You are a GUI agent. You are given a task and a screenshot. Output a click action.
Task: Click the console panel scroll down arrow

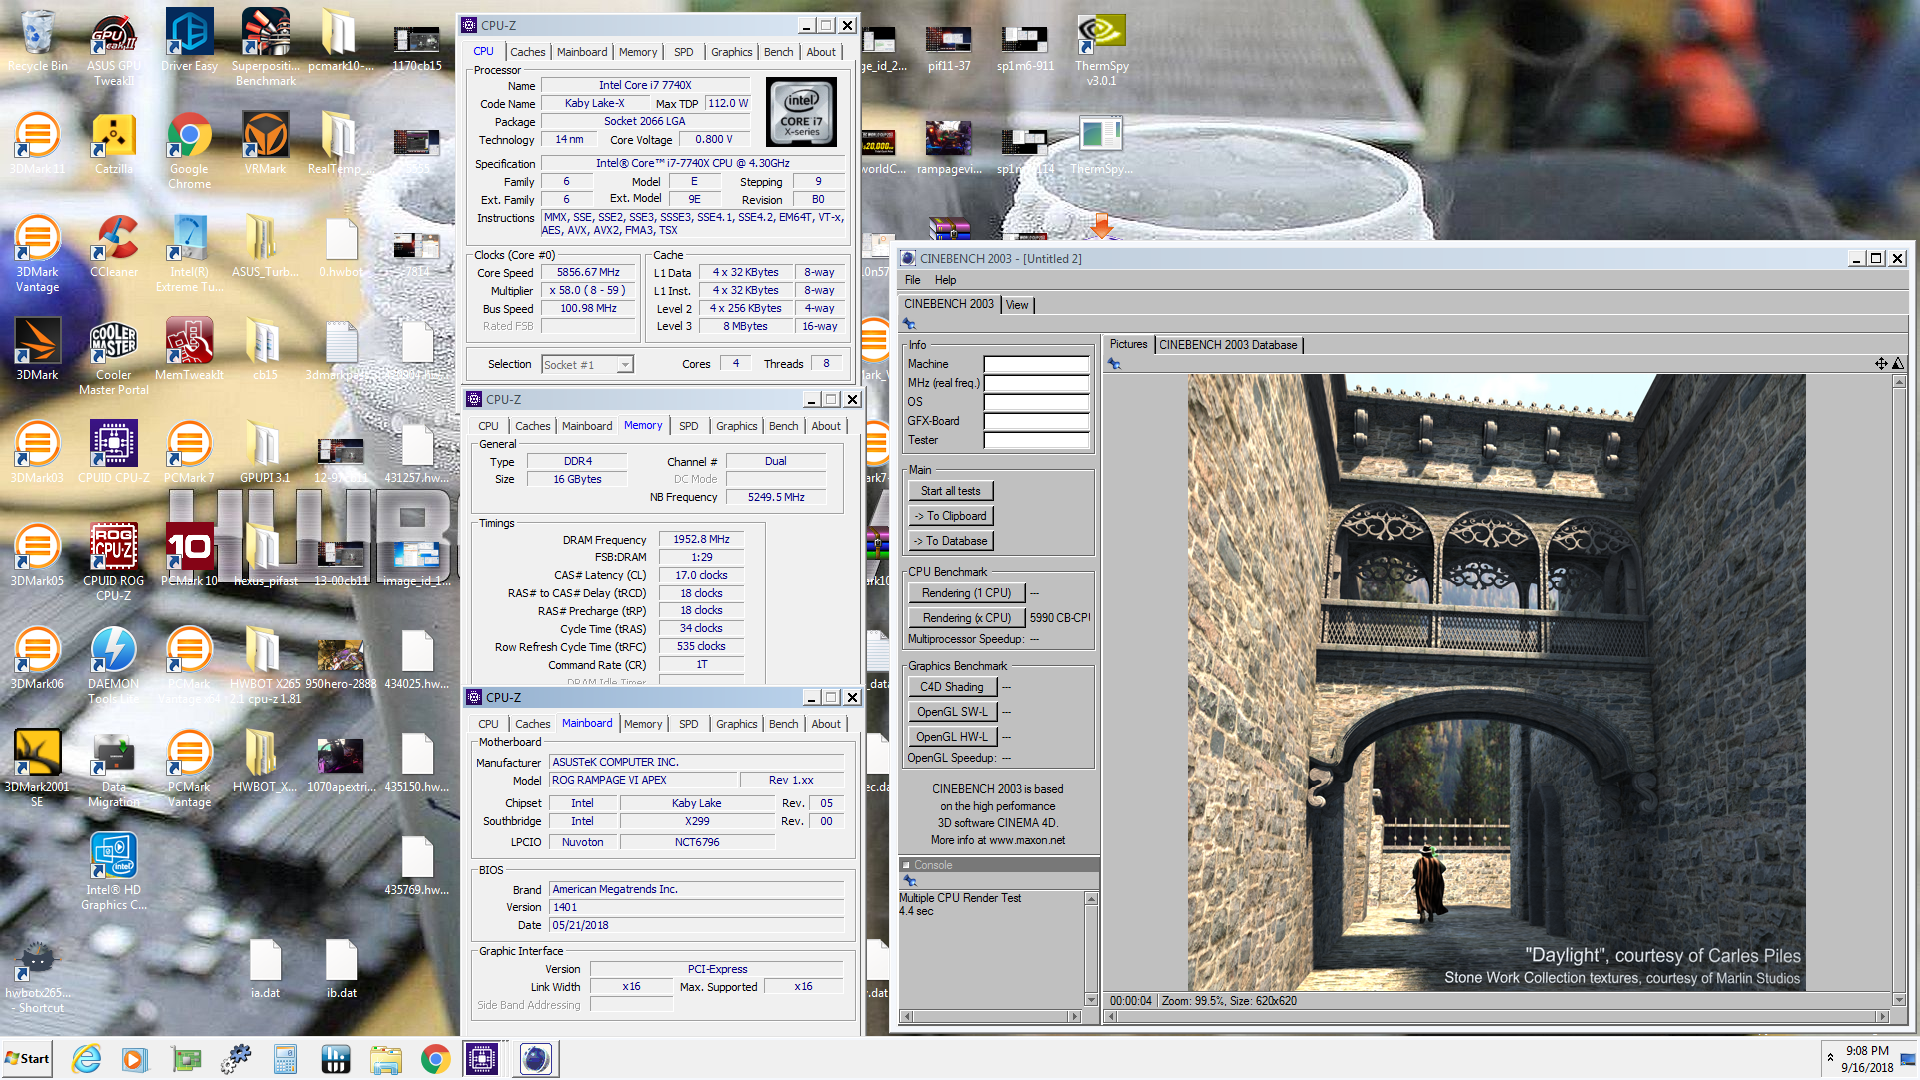1091,999
